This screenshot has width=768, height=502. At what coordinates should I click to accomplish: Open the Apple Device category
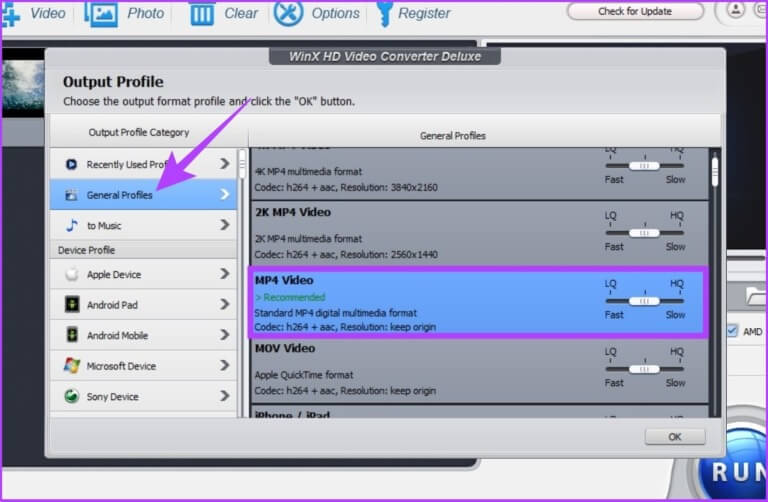[x=143, y=274]
